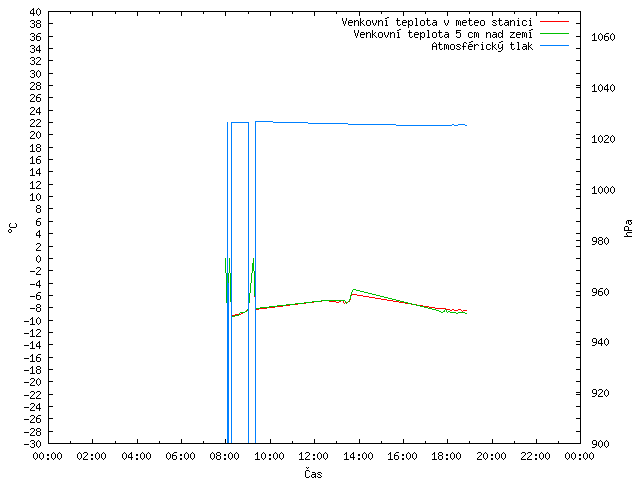Click pressure axis label '900'

[x=600, y=444]
